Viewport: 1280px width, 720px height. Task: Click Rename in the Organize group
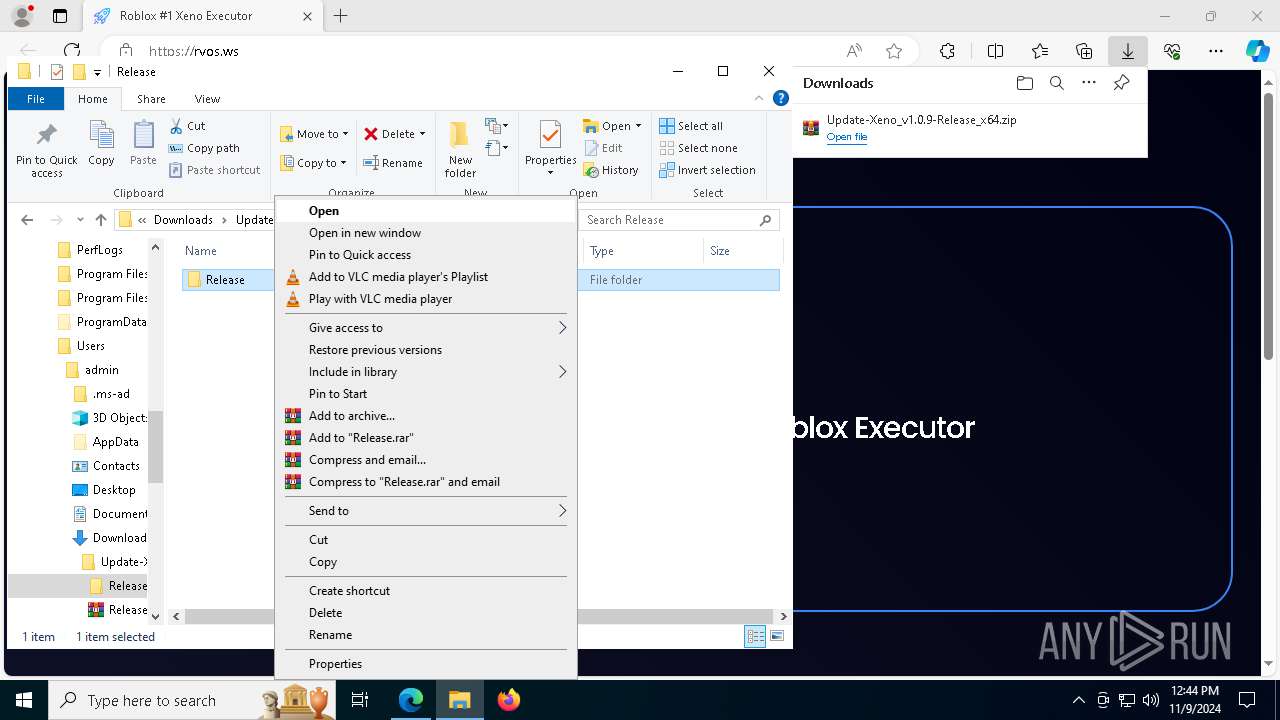(393, 163)
